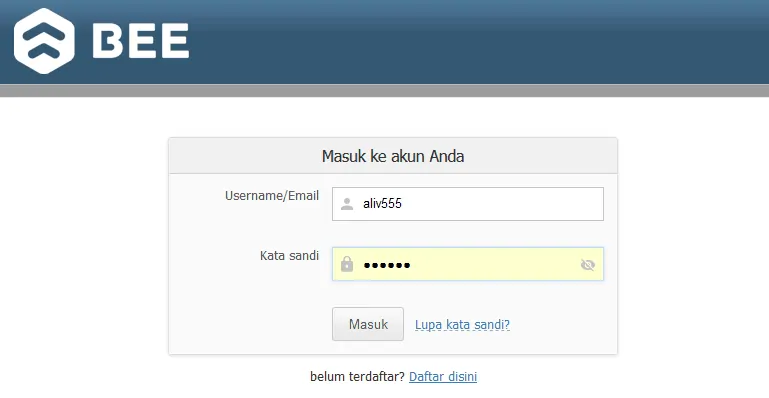Click the padlock icon in password field

pyautogui.click(x=347, y=264)
